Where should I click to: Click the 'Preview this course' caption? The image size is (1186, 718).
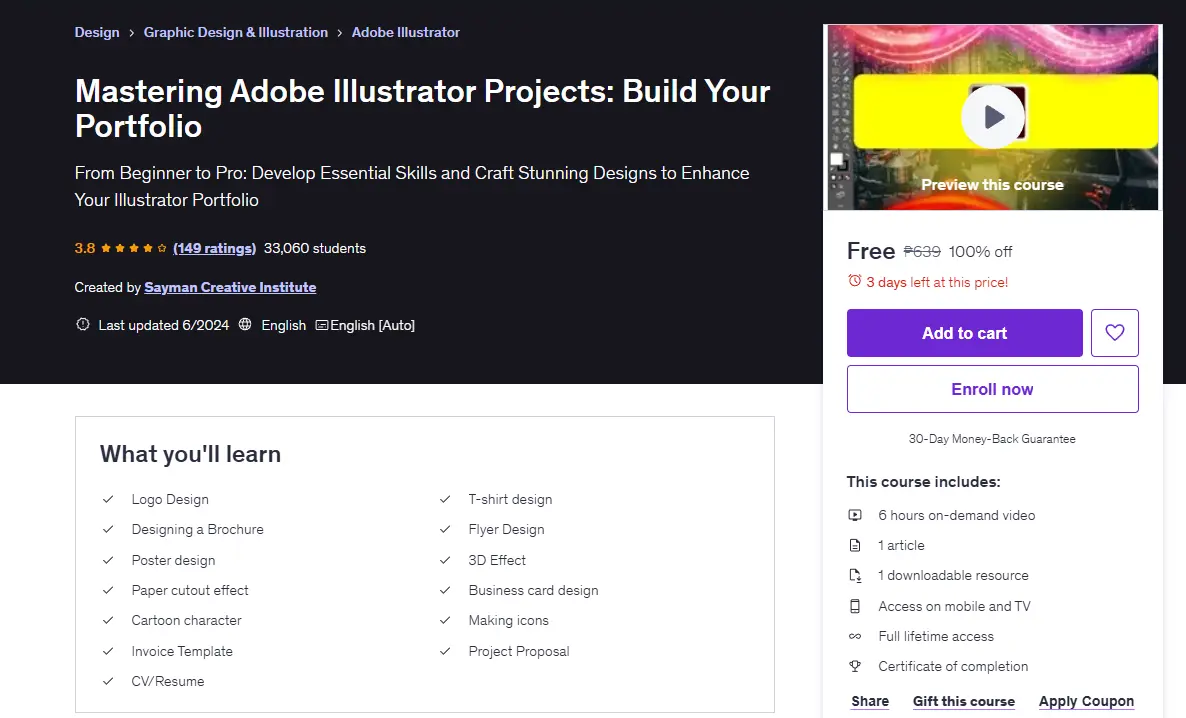(x=992, y=185)
